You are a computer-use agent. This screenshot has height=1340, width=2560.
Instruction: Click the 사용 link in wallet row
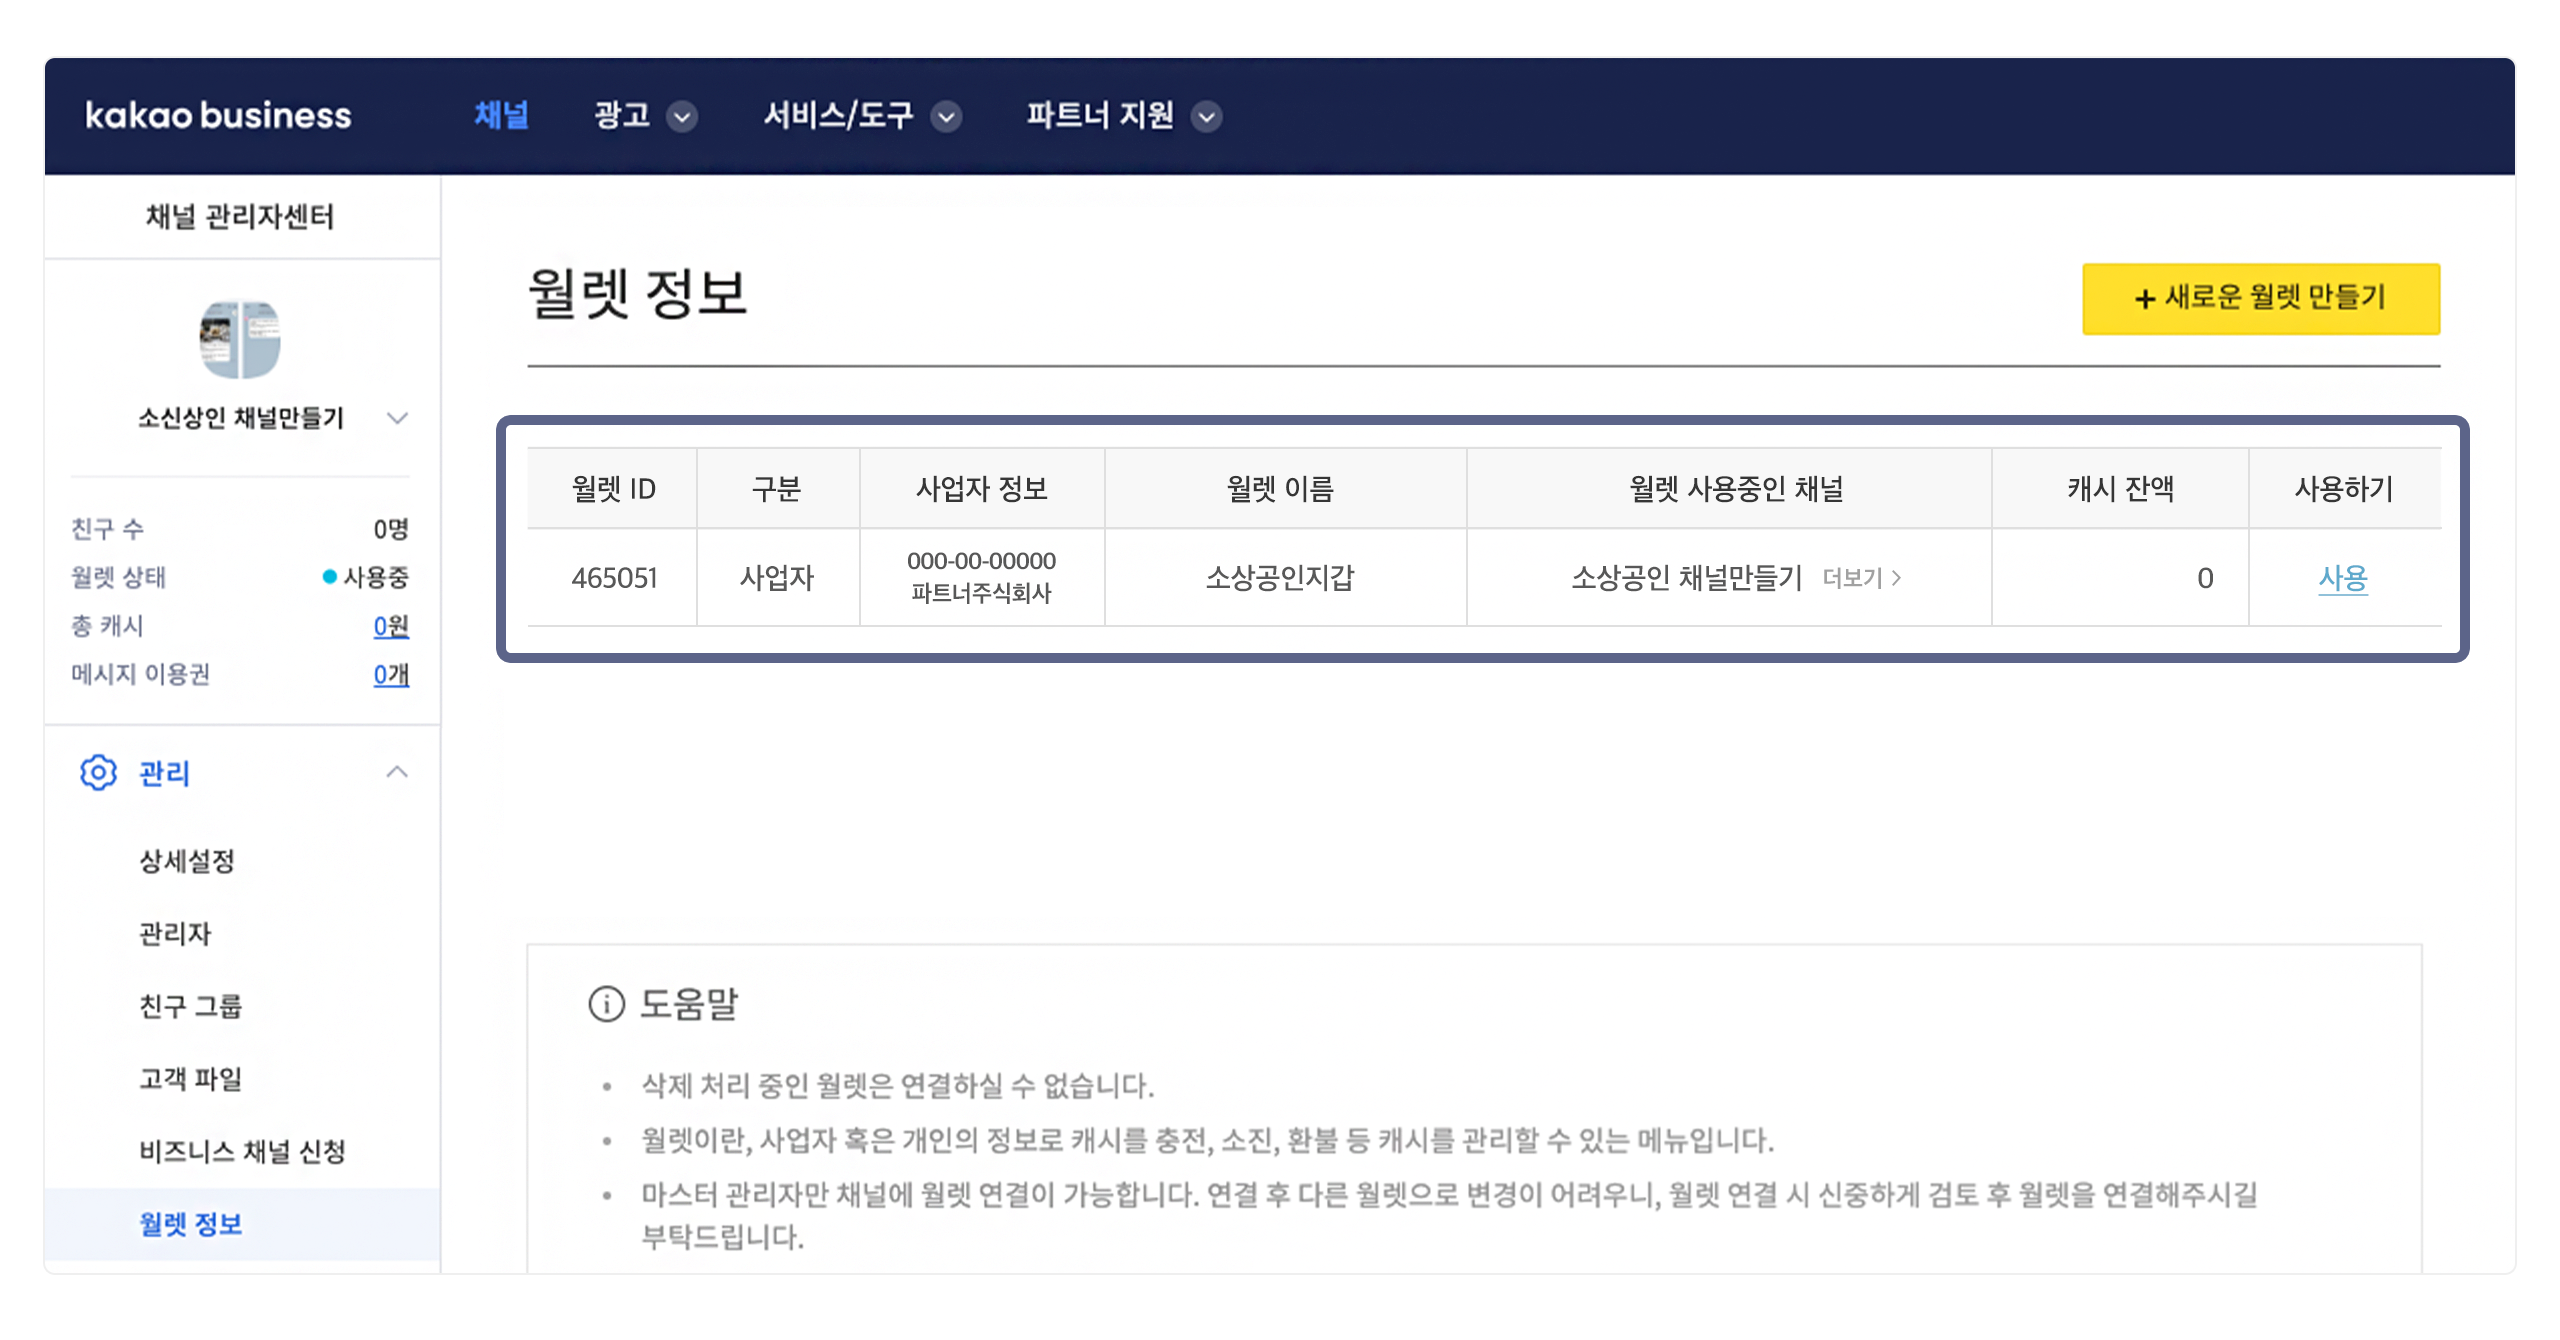click(2342, 578)
